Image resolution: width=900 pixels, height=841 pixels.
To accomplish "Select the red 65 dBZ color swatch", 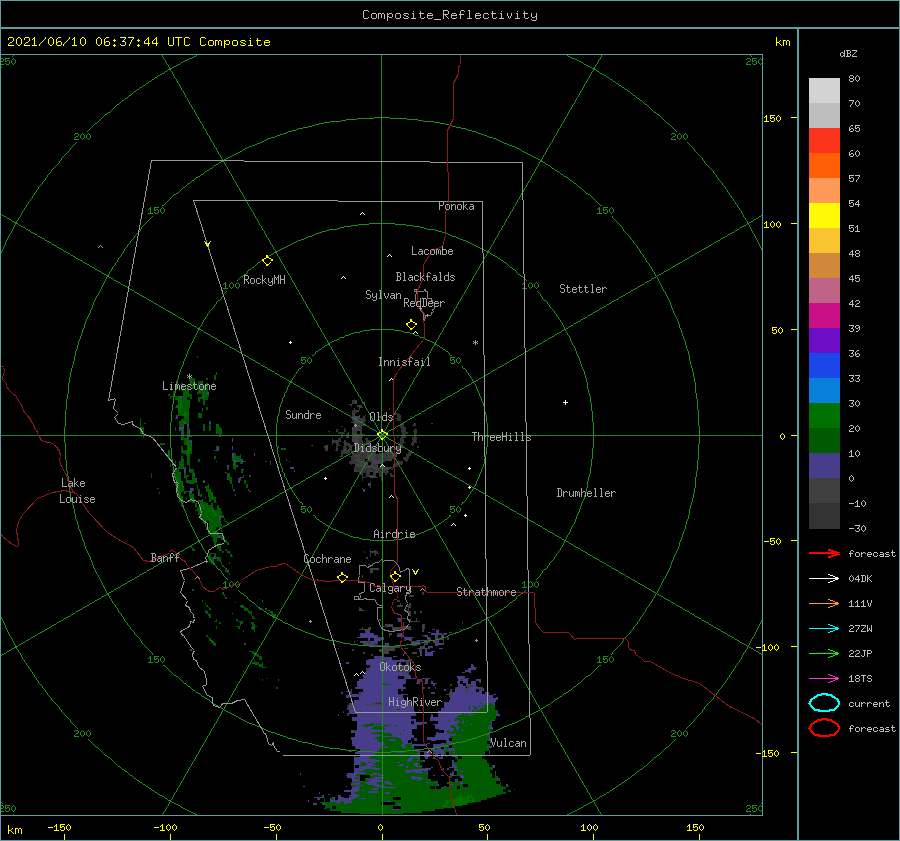I will tap(824, 141).
